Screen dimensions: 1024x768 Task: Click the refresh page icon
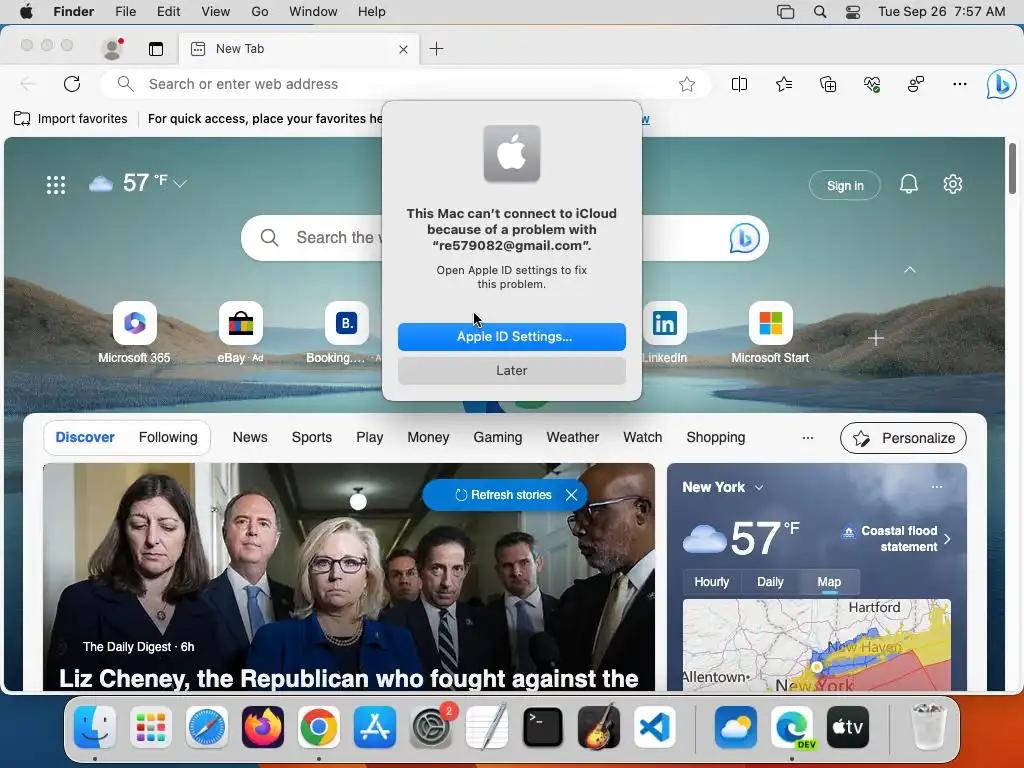point(72,84)
